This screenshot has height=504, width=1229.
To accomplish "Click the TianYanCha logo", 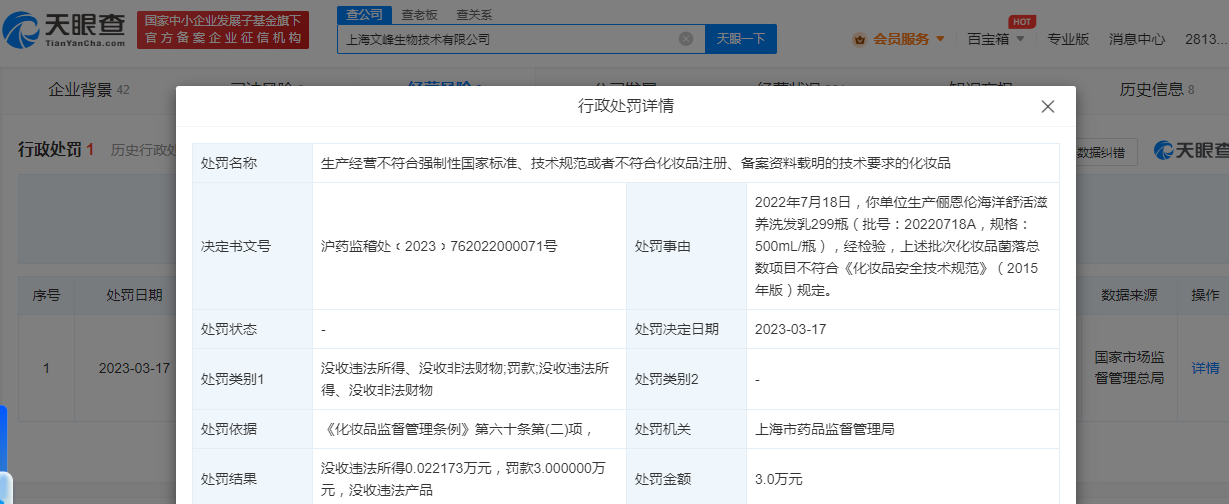I will pyautogui.click(x=64, y=29).
